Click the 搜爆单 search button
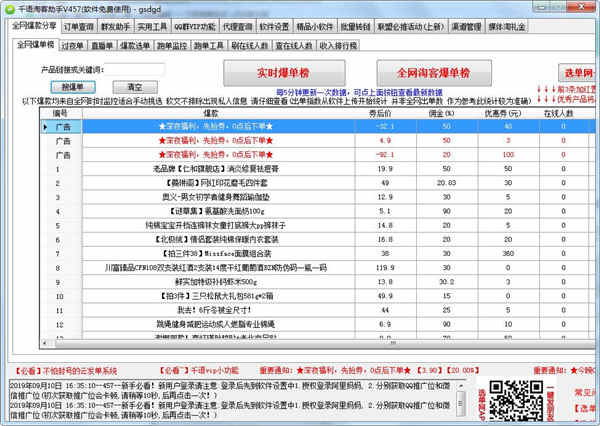The width and height of the screenshot is (600, 426). point(73,87)
